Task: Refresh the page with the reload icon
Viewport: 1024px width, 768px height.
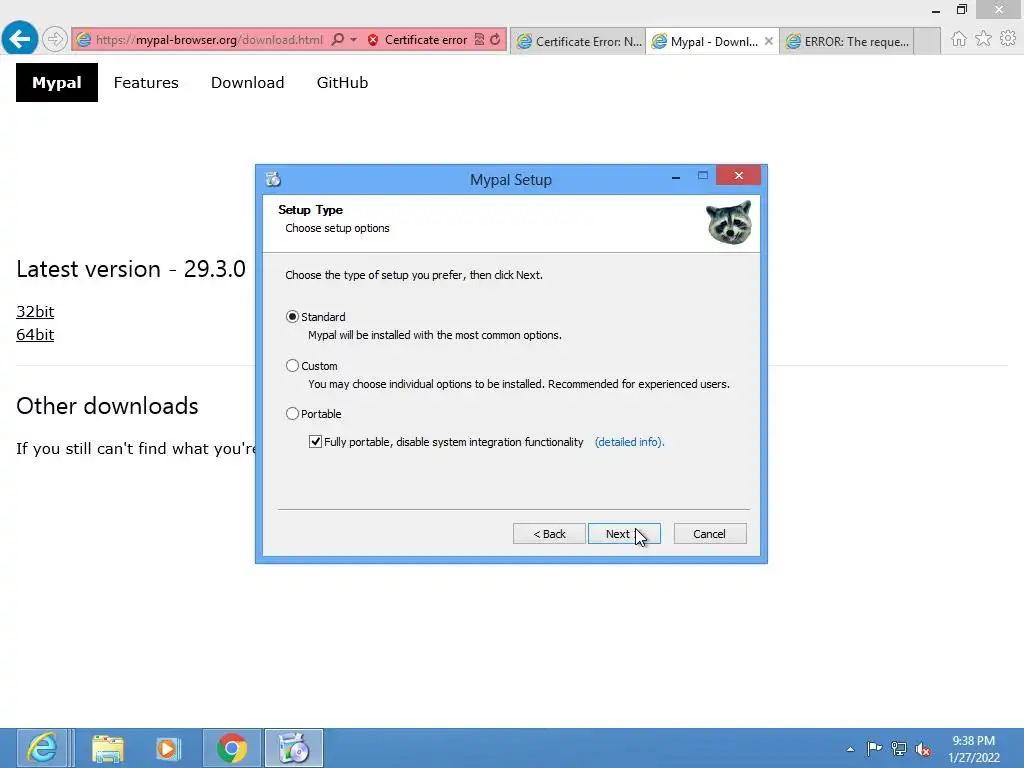Action: tap(496, 40)
